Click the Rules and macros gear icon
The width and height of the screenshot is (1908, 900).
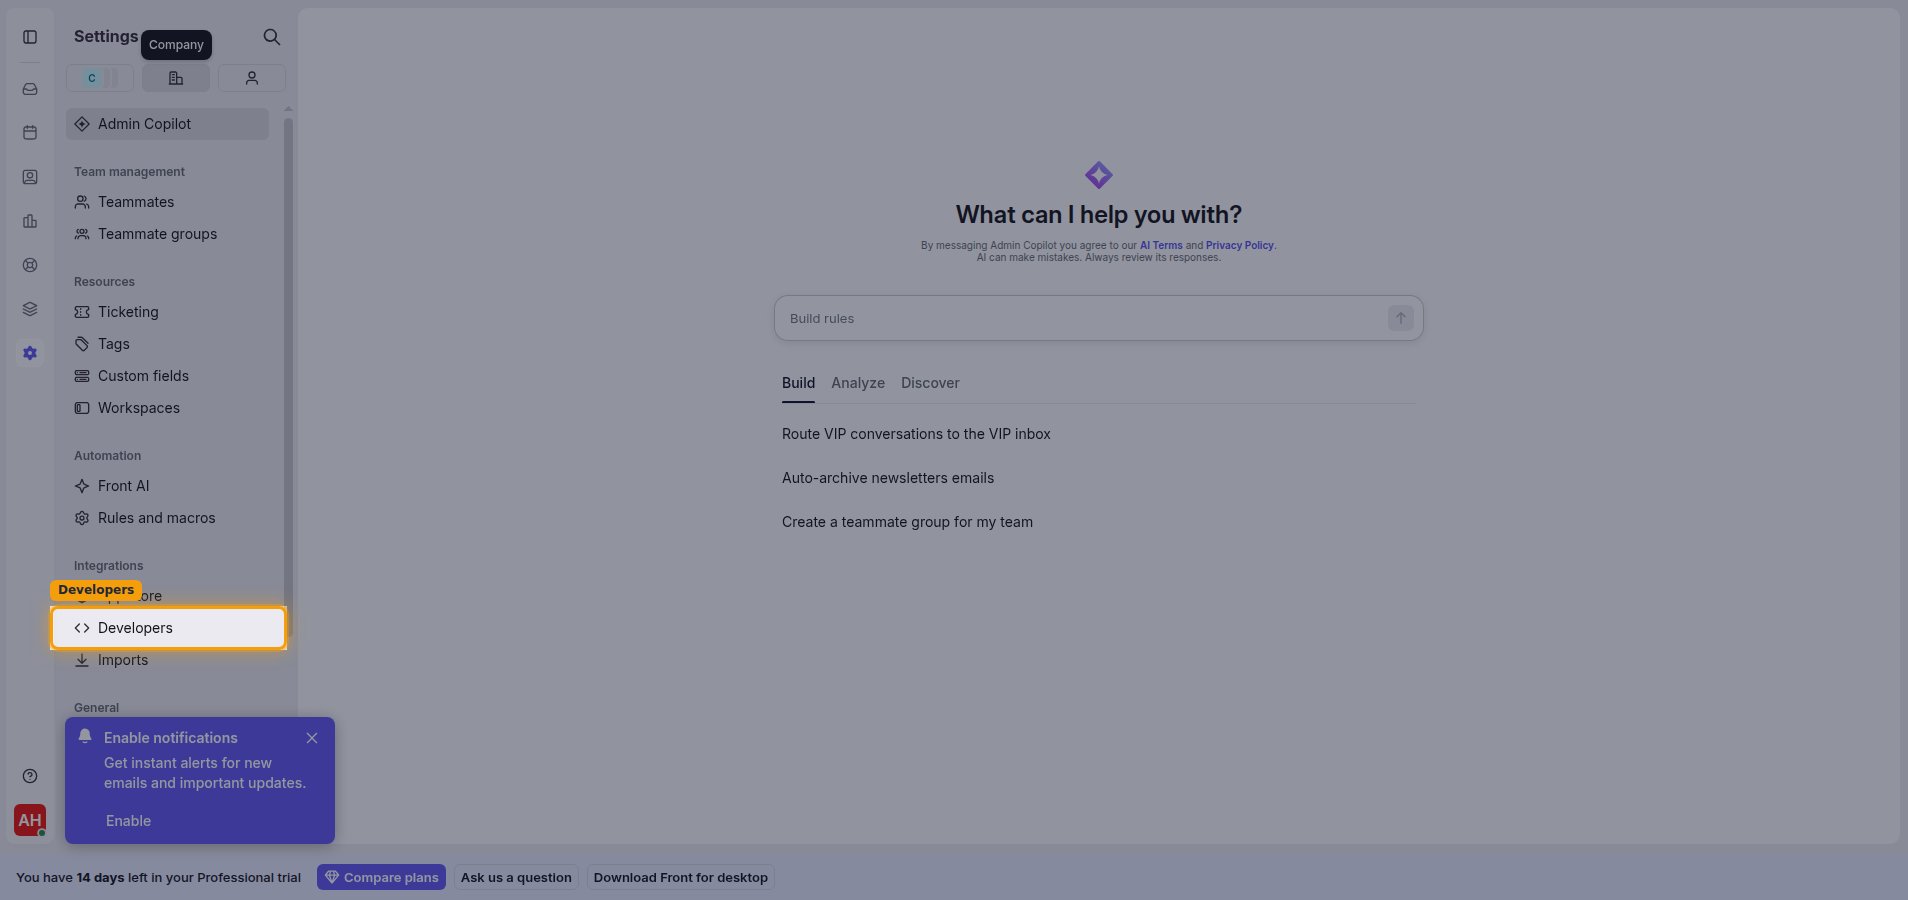coord(82,518)
